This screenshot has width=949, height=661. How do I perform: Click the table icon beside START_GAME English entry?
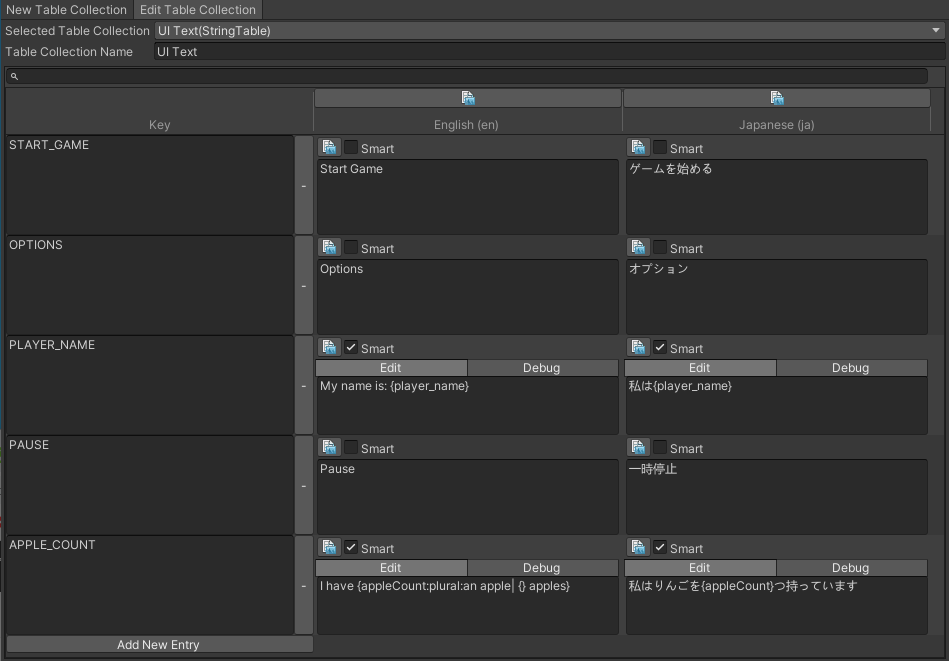coord(330,148)
